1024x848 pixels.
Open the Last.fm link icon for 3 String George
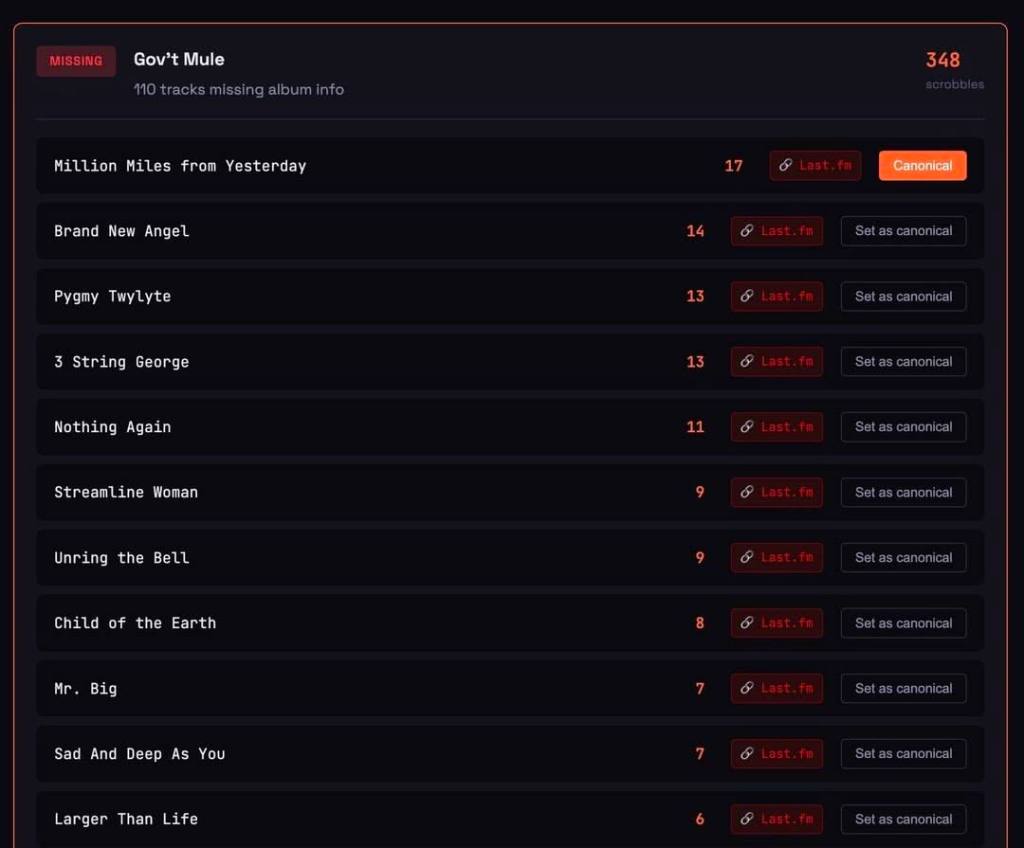pos(747,362)
